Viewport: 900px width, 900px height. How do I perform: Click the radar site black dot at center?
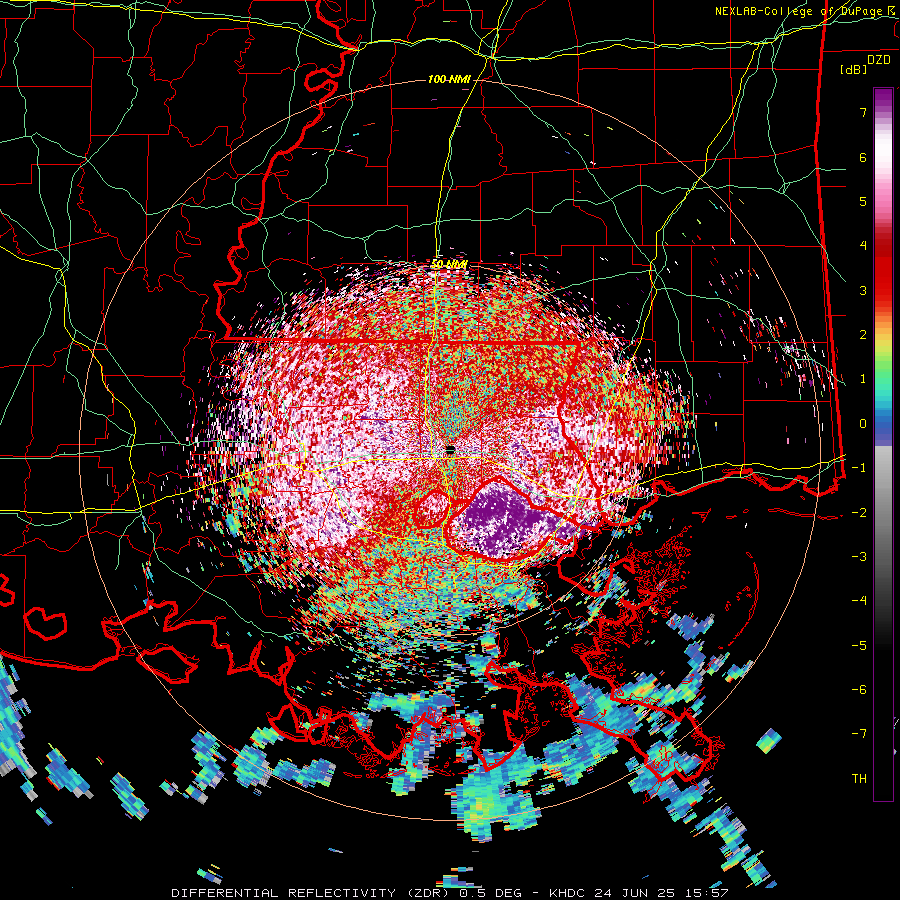pyautogui.click(x=450, y=450)
